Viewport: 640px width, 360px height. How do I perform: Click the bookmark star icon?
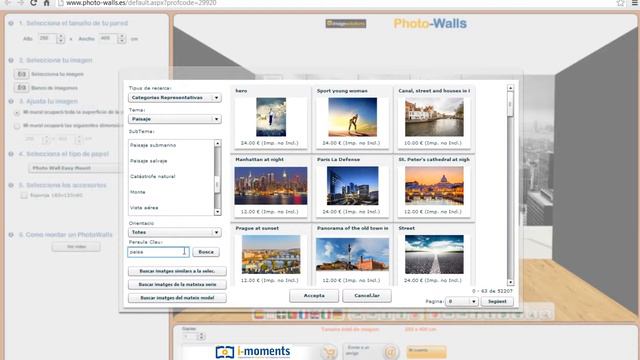[620, 3]
